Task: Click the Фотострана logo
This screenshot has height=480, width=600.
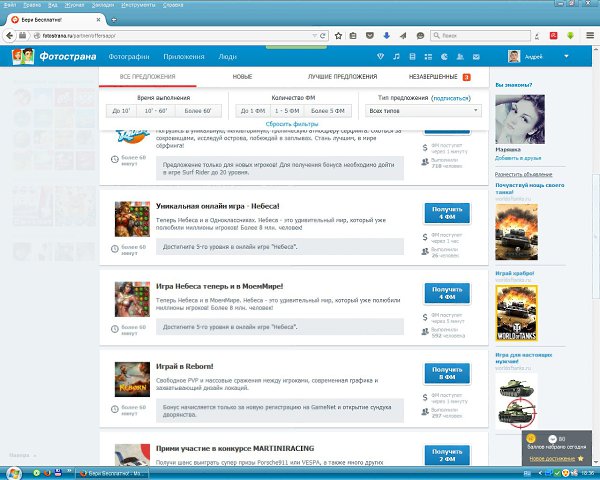Action: [54, 56]
